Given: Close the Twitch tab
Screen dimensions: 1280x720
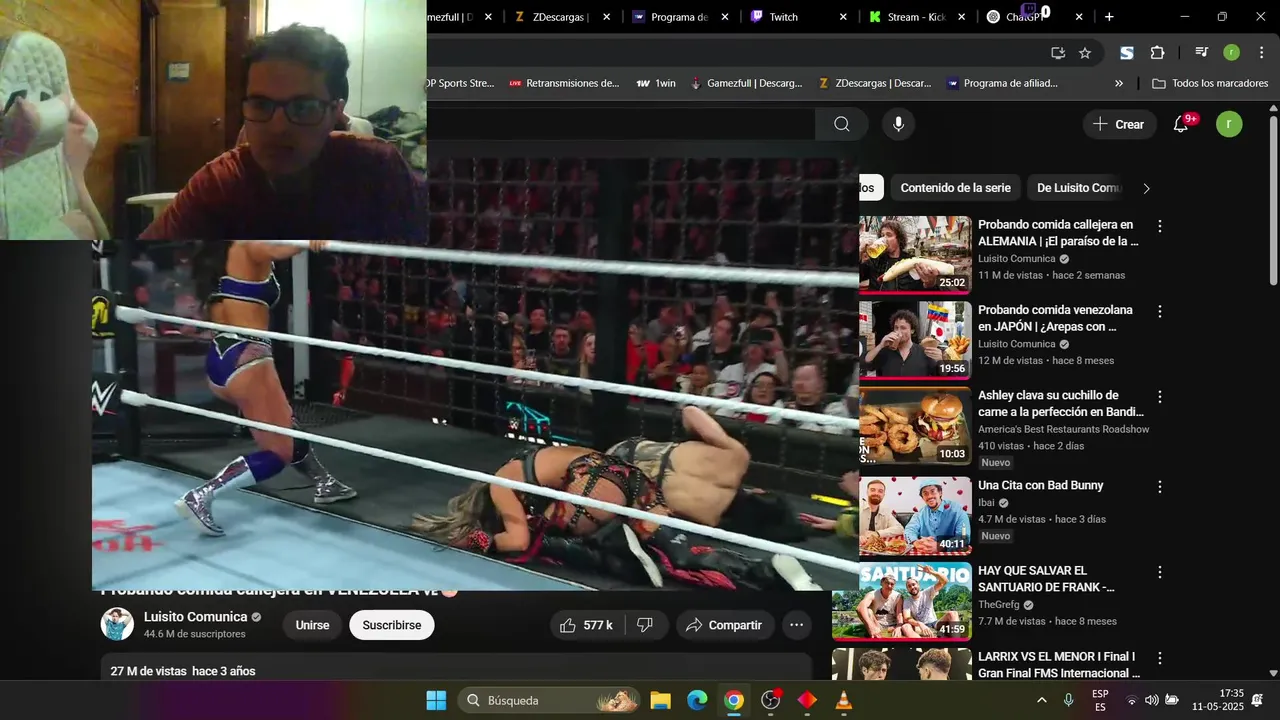Looking at the screenshot, I should tap(843, 17).
